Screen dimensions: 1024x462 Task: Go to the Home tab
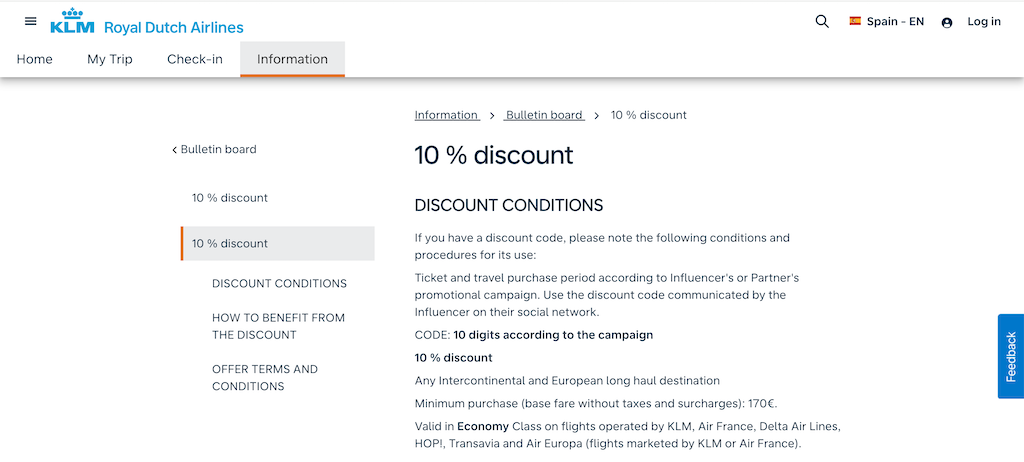35,59
